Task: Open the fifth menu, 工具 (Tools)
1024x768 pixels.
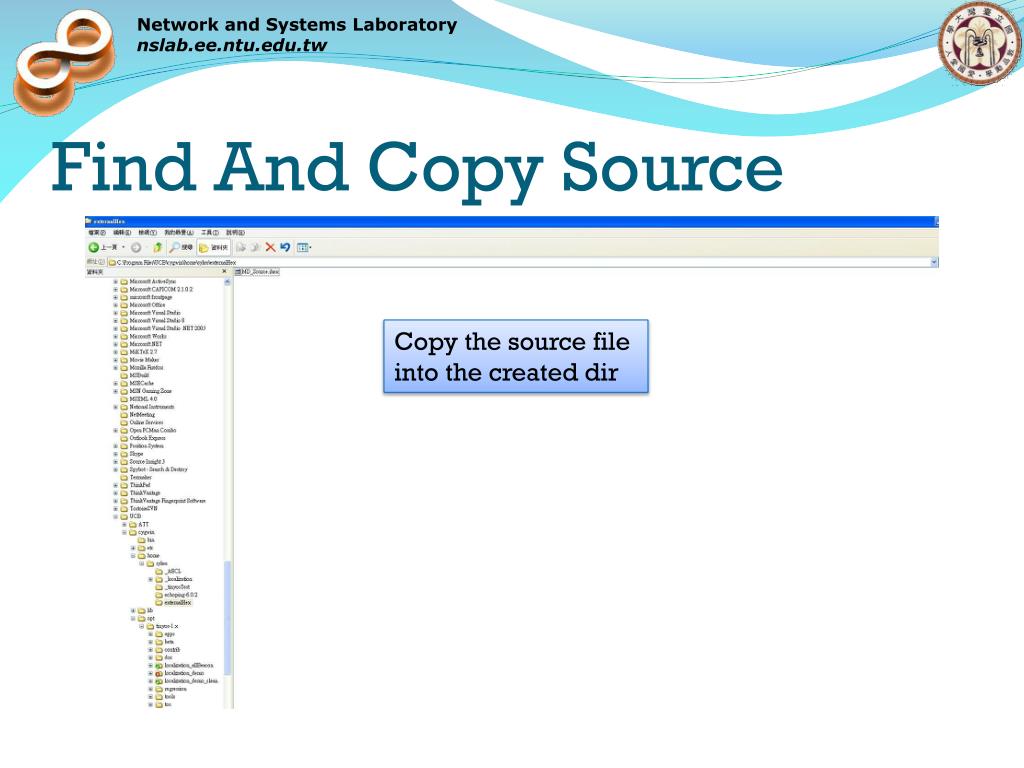Action: click(x=210, y=232)
